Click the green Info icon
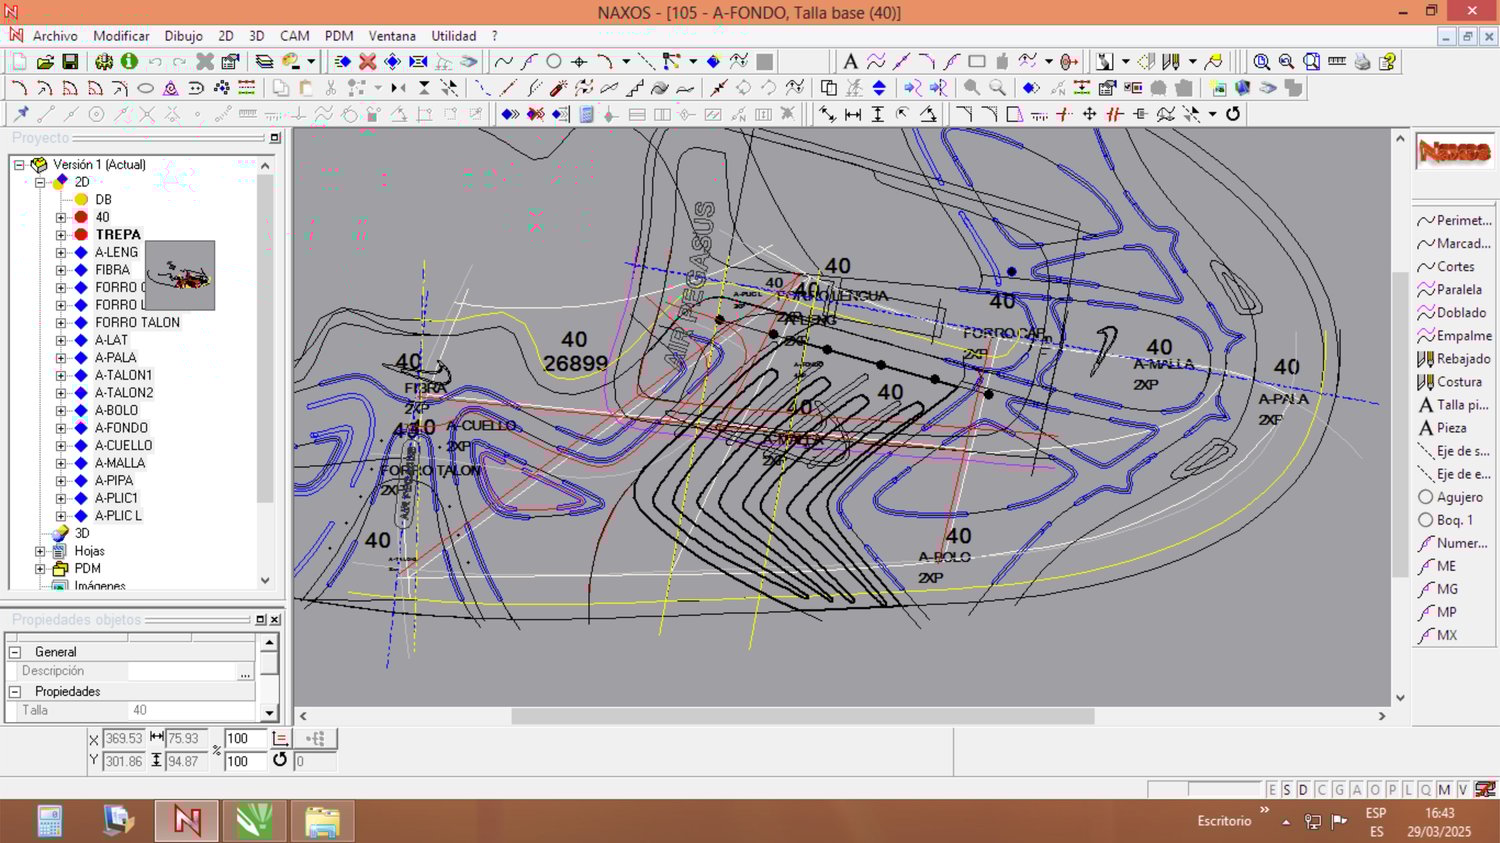This screenshot has width=1500, height=843. pyautogui.click(x=129, y=62)
